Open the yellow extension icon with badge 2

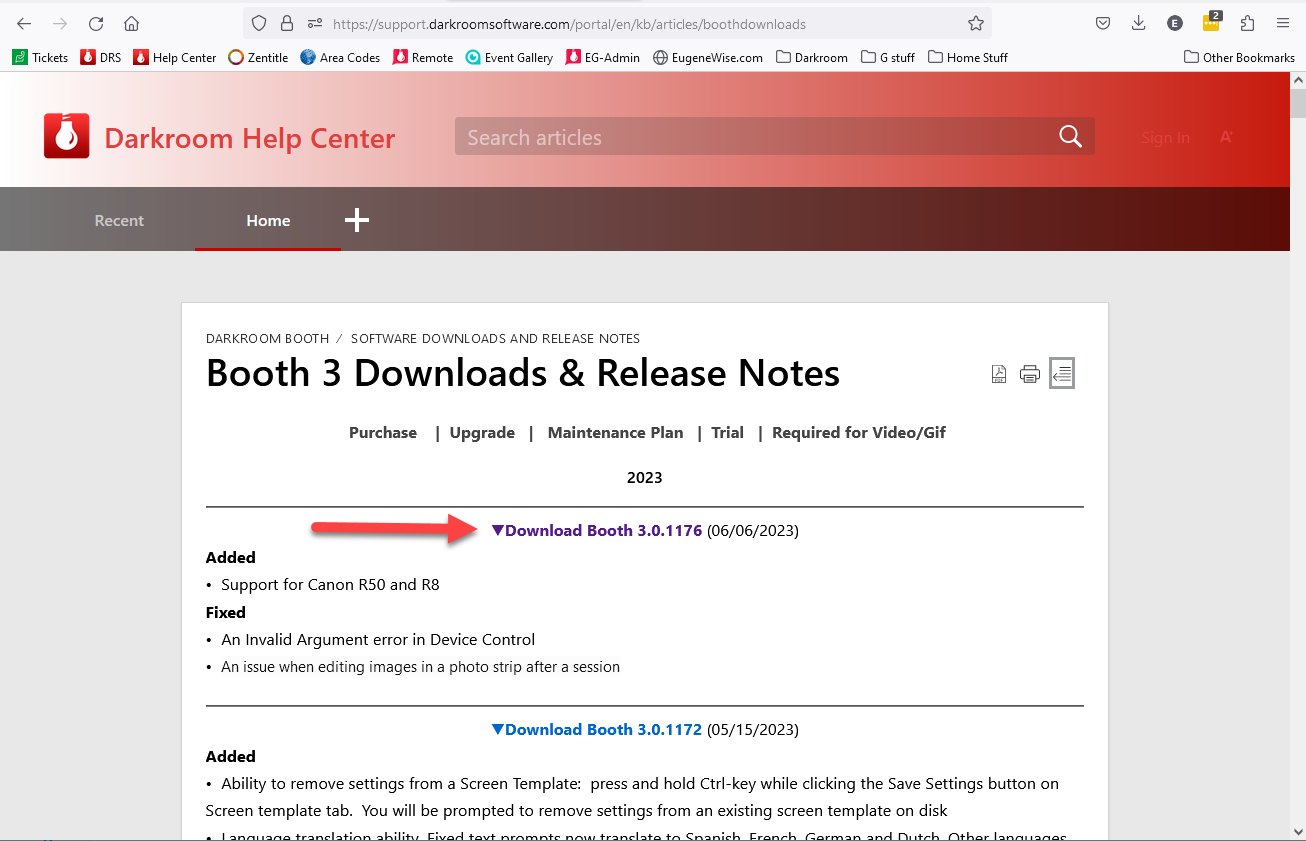pos(1211,22)
